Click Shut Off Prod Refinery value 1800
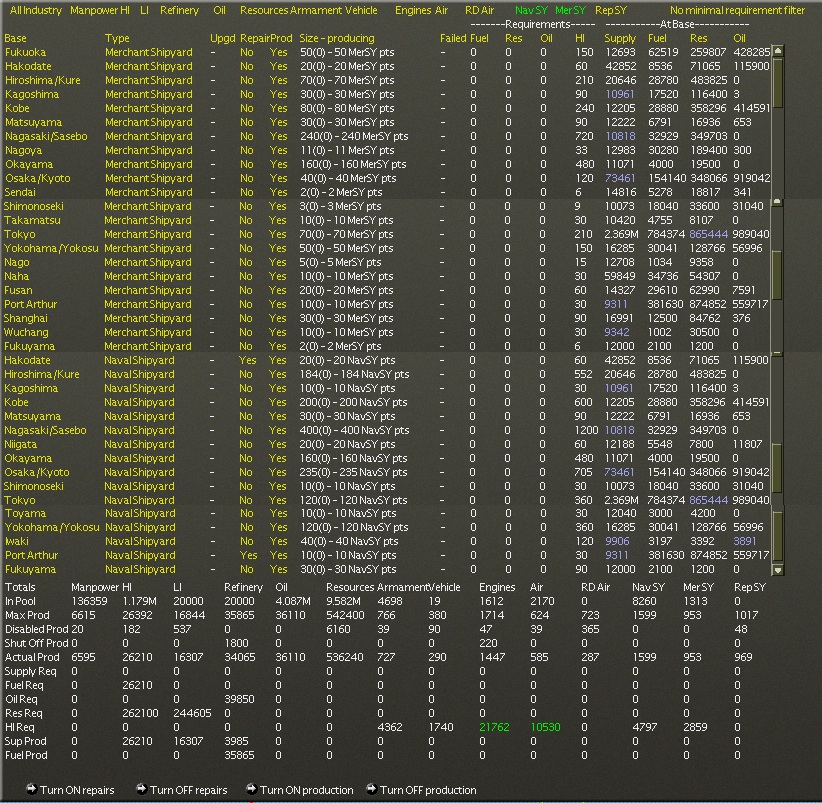 tap(236, 644)
